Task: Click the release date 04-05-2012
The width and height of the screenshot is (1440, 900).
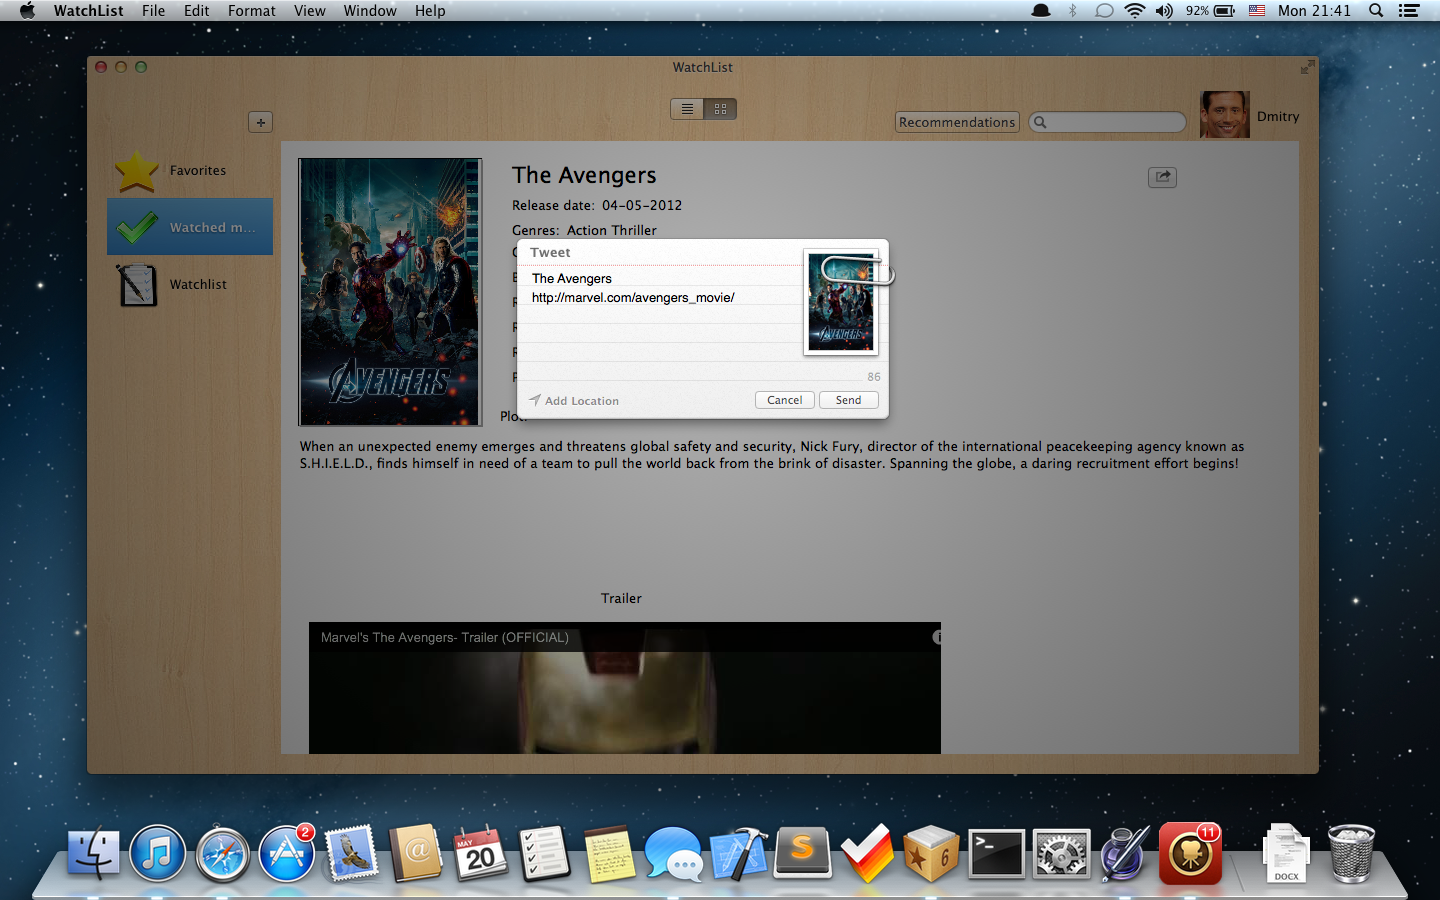Action: pos(642,205)
